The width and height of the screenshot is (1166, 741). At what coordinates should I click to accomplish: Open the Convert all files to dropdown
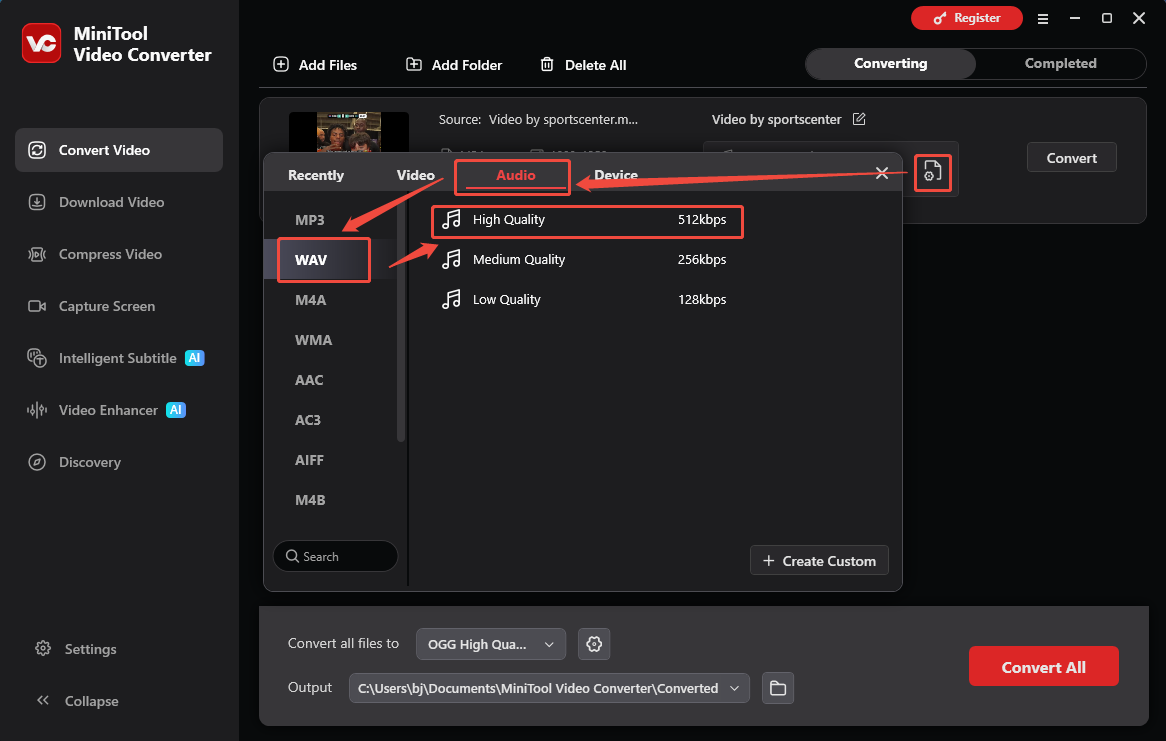pos(491,644)
